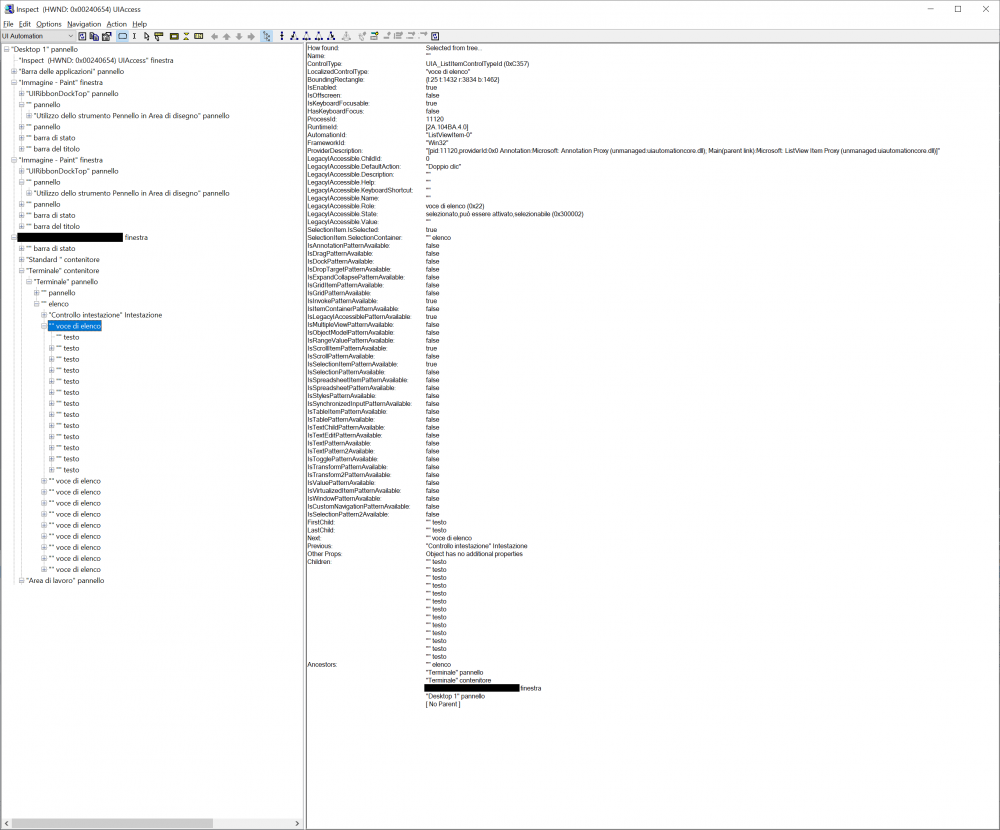Click the tree pane scrollbar left arrow
This screenshot has width=1000, height=830.
[6, 824]
